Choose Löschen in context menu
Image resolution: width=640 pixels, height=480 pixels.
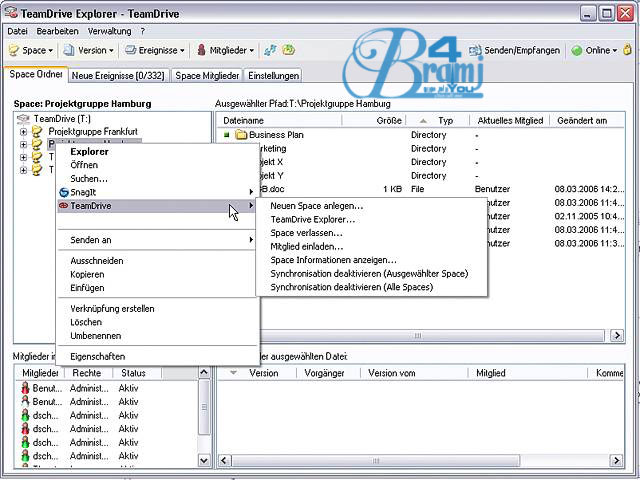tap(157, 322)
